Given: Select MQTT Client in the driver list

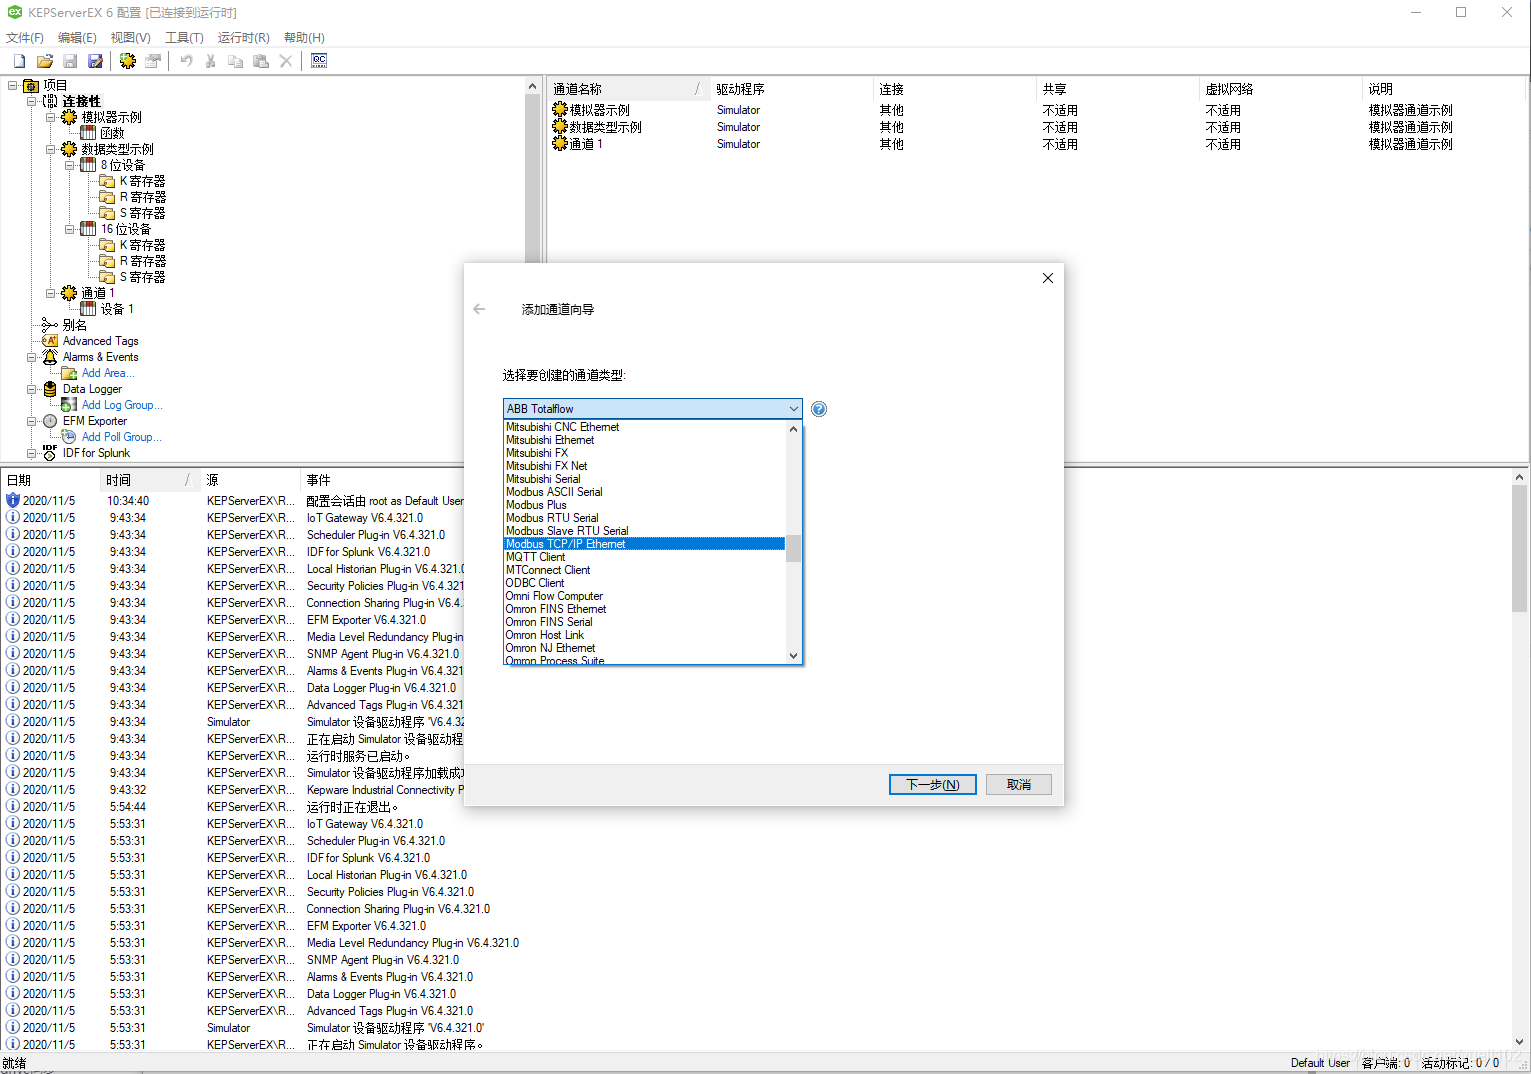Looking at the screenshot, I should point(645,557).
